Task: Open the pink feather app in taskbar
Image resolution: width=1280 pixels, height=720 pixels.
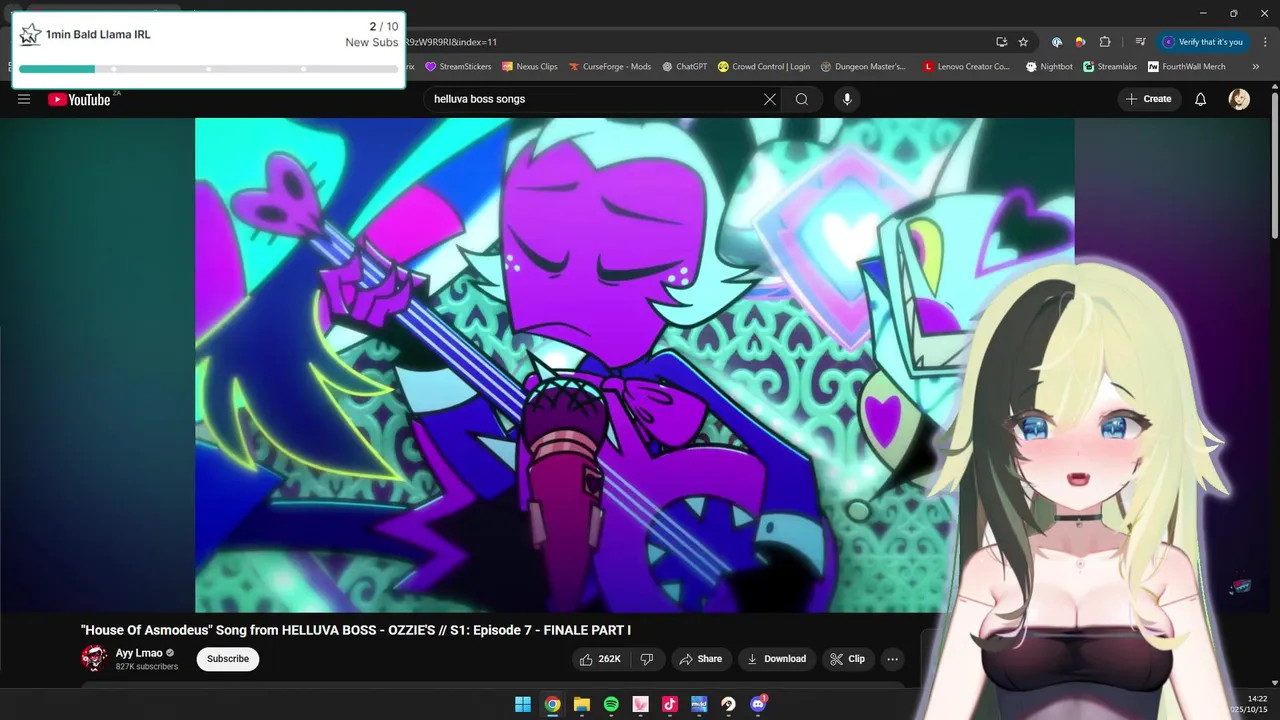Action: point(641,704)
